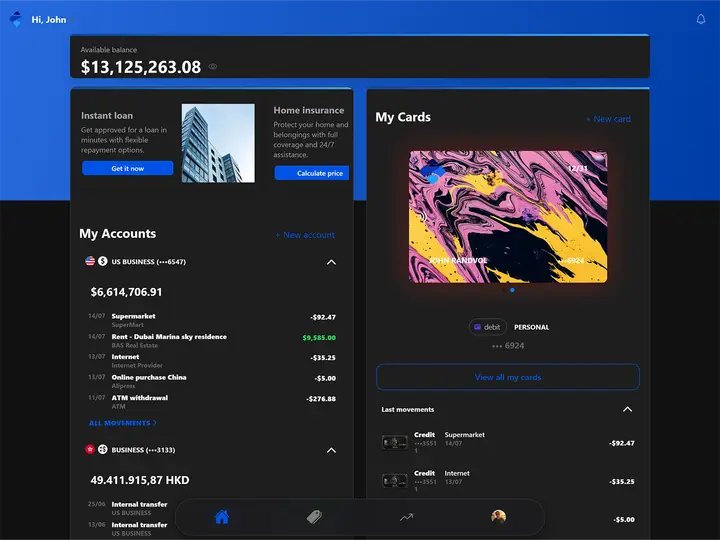Viewport: 720px width, 540px height.
Task: Open the trending chart icon in navbar
Action: (x=406, y=518)
